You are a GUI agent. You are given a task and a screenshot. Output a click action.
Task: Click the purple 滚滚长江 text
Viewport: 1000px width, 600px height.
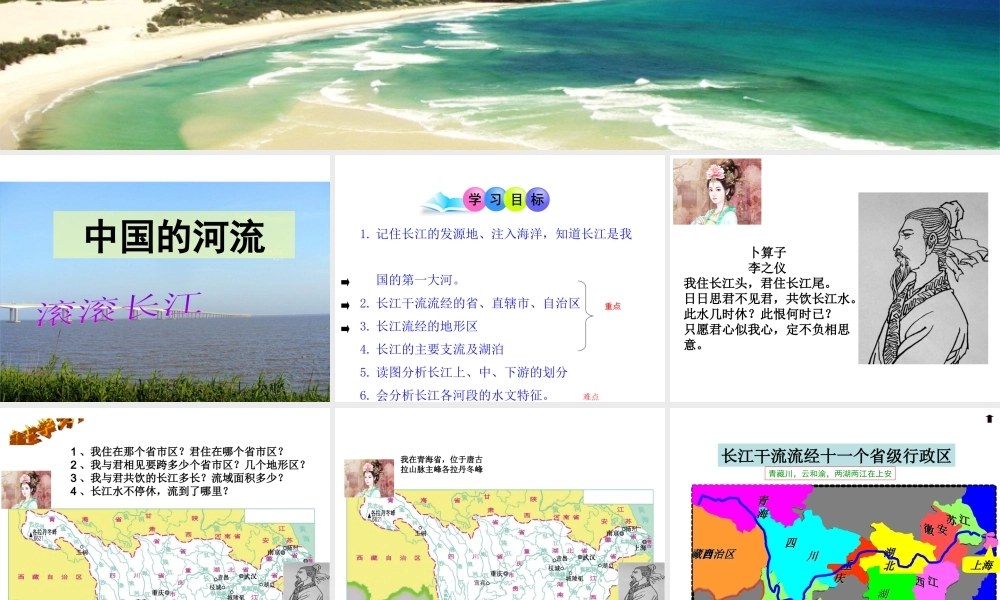[x=119, y=309]
